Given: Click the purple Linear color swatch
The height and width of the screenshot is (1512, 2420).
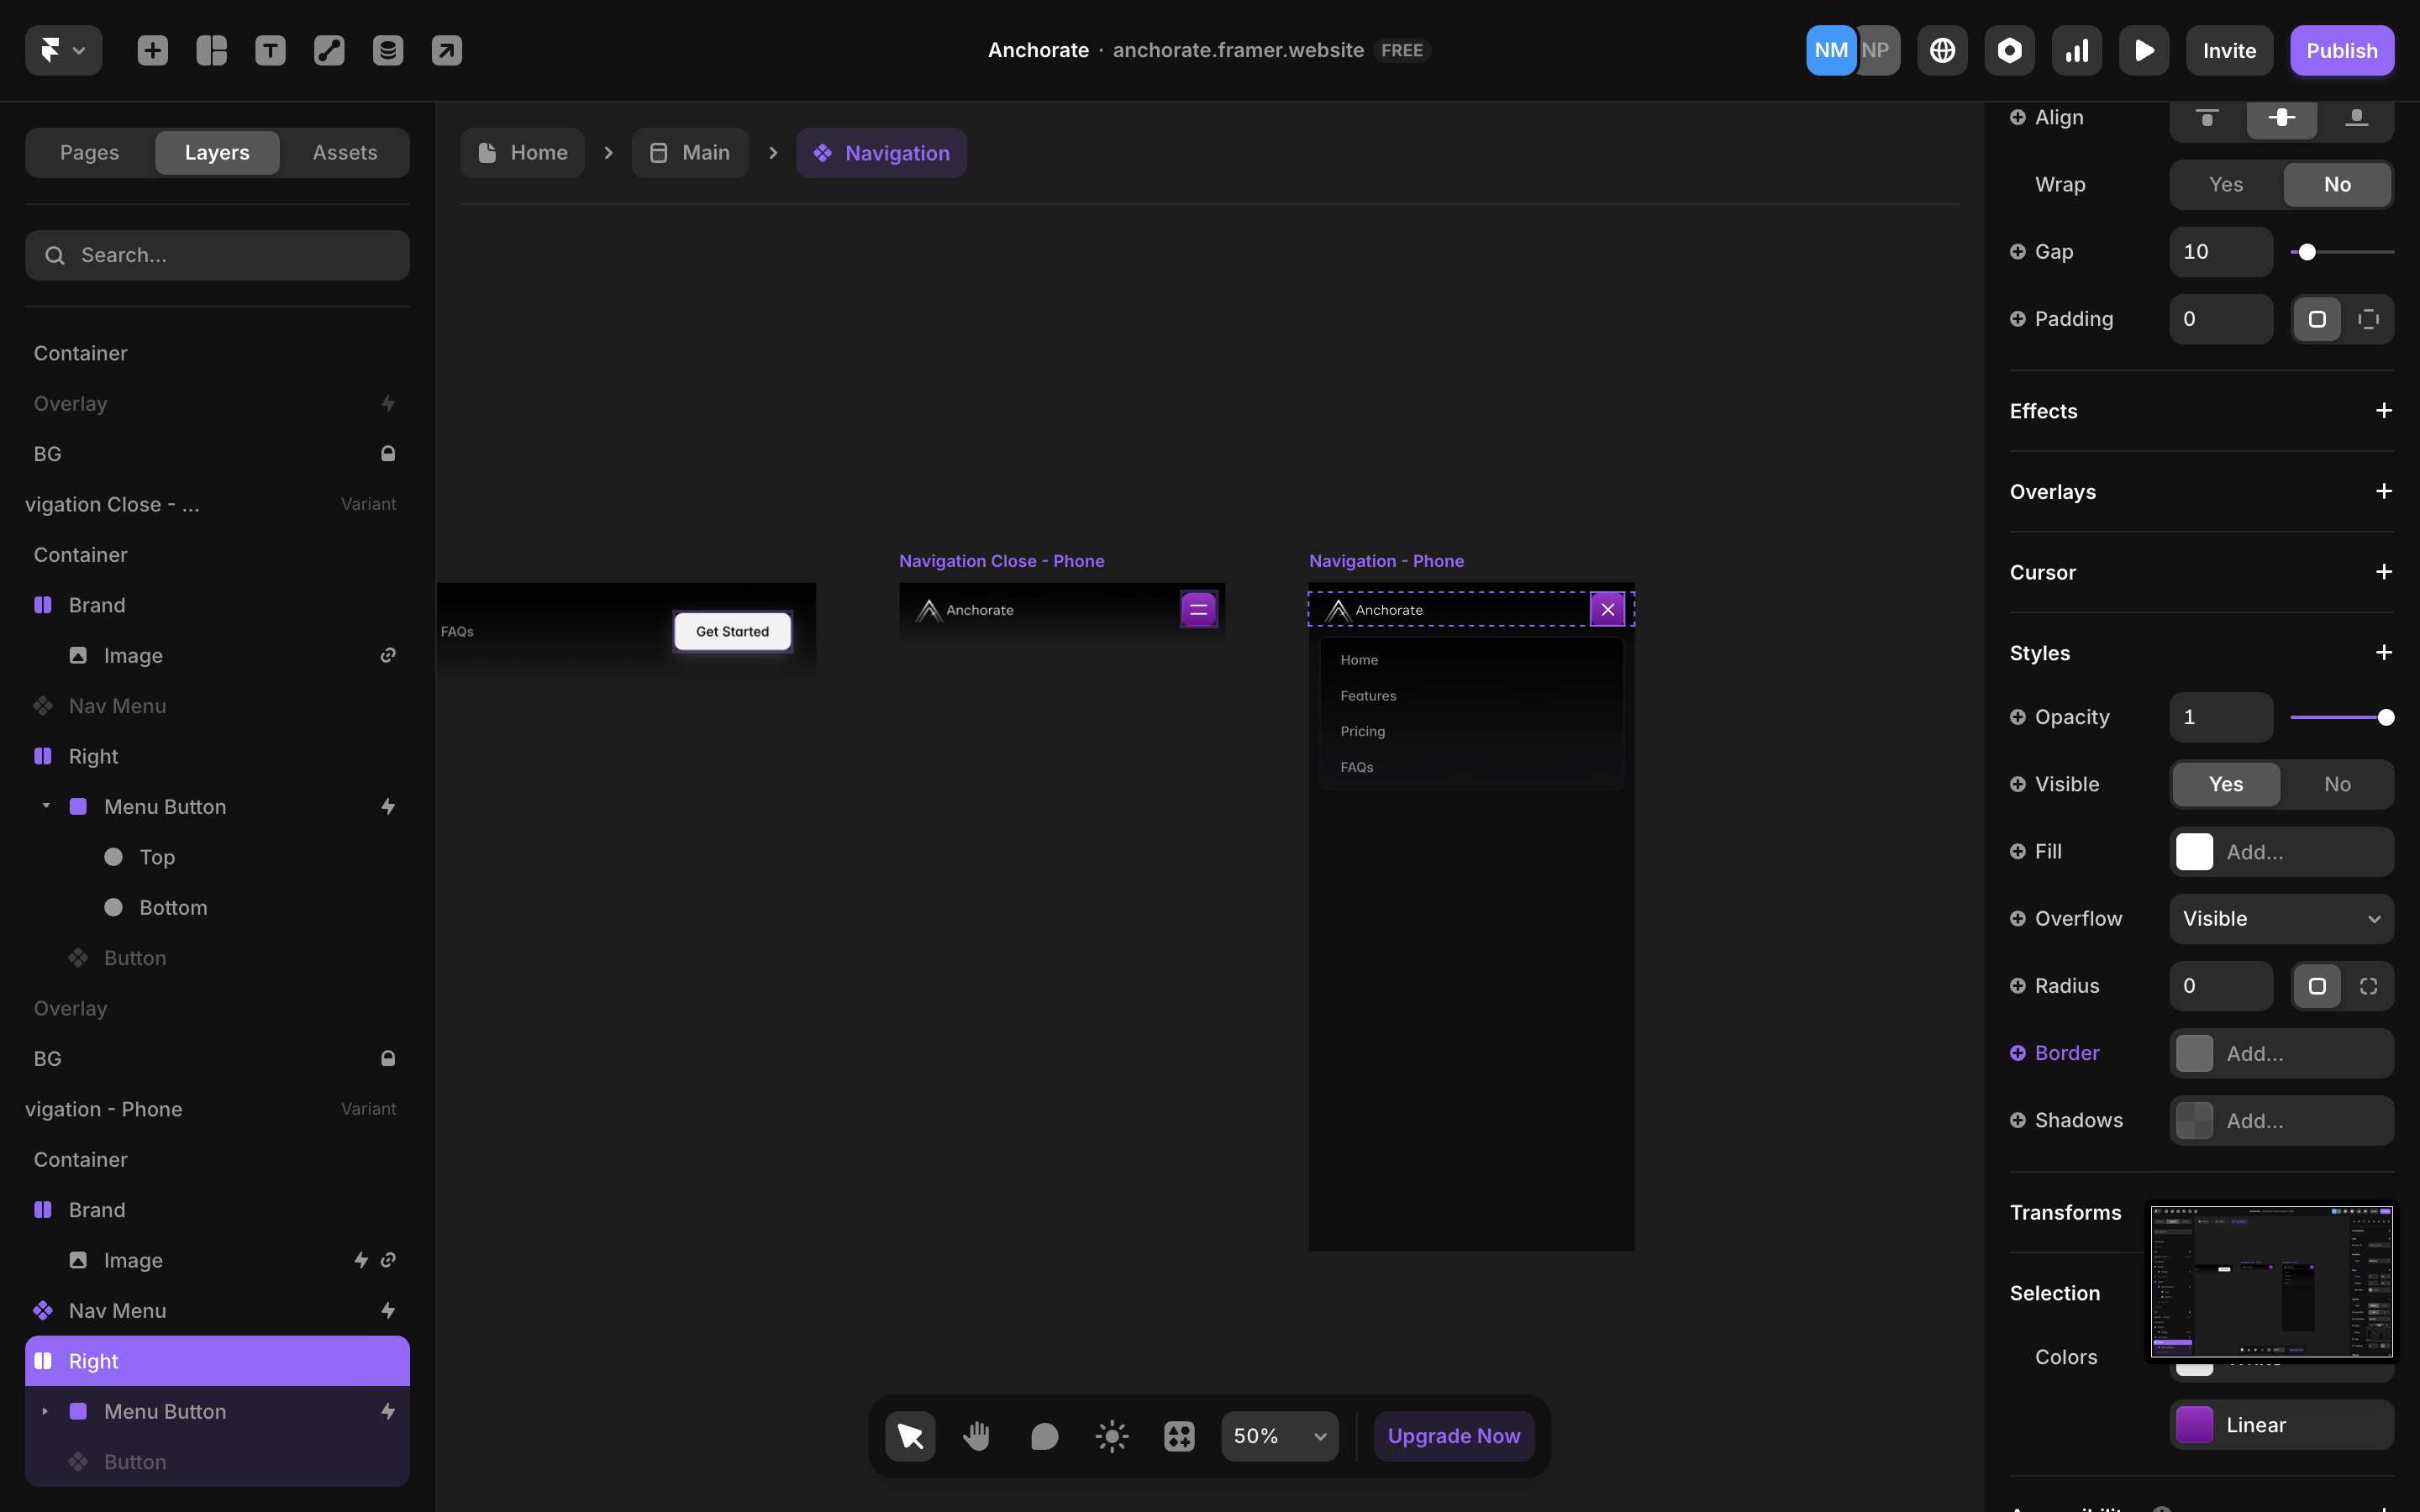Looking at the screenshot, I should [2194, 1425].
